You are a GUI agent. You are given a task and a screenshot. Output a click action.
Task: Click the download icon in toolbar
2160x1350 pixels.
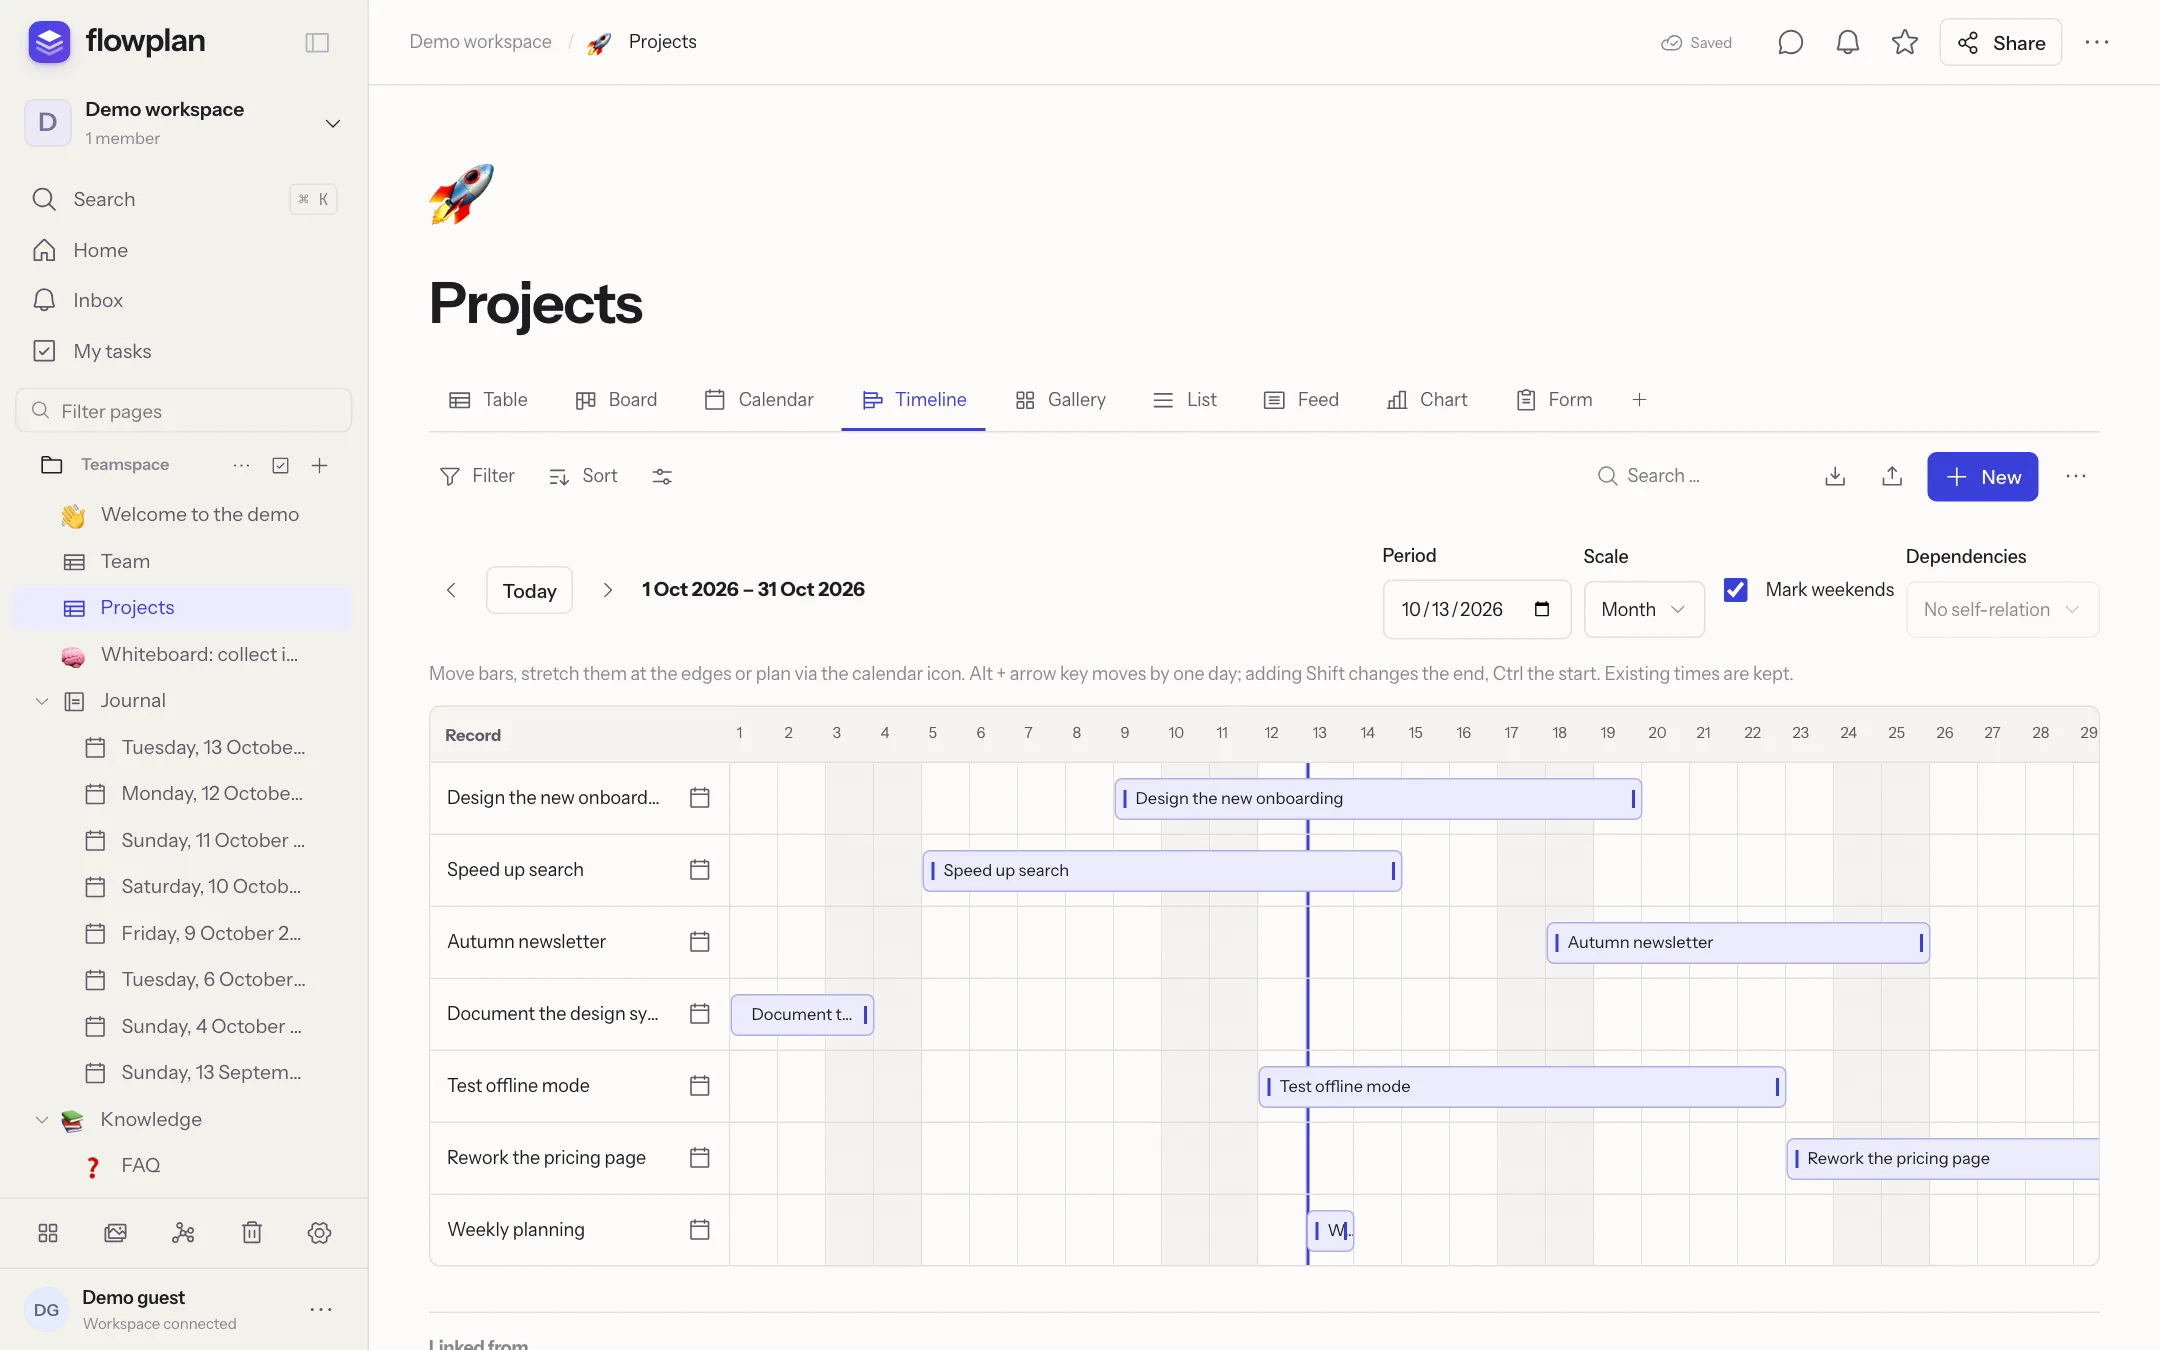(x=1835, y=476)
